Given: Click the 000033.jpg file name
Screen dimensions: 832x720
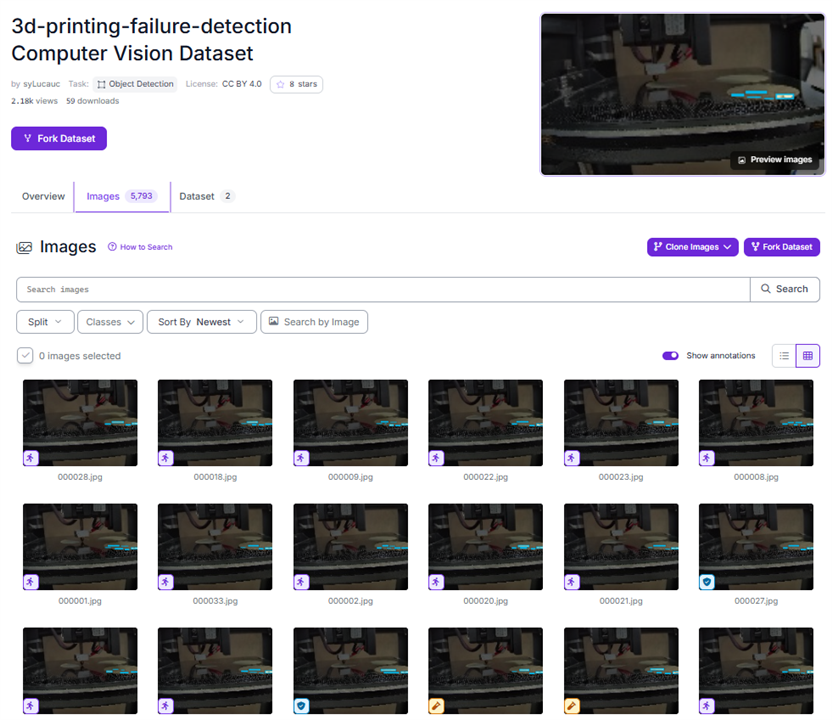Looking at the screenshot, I should click(215, 601).
